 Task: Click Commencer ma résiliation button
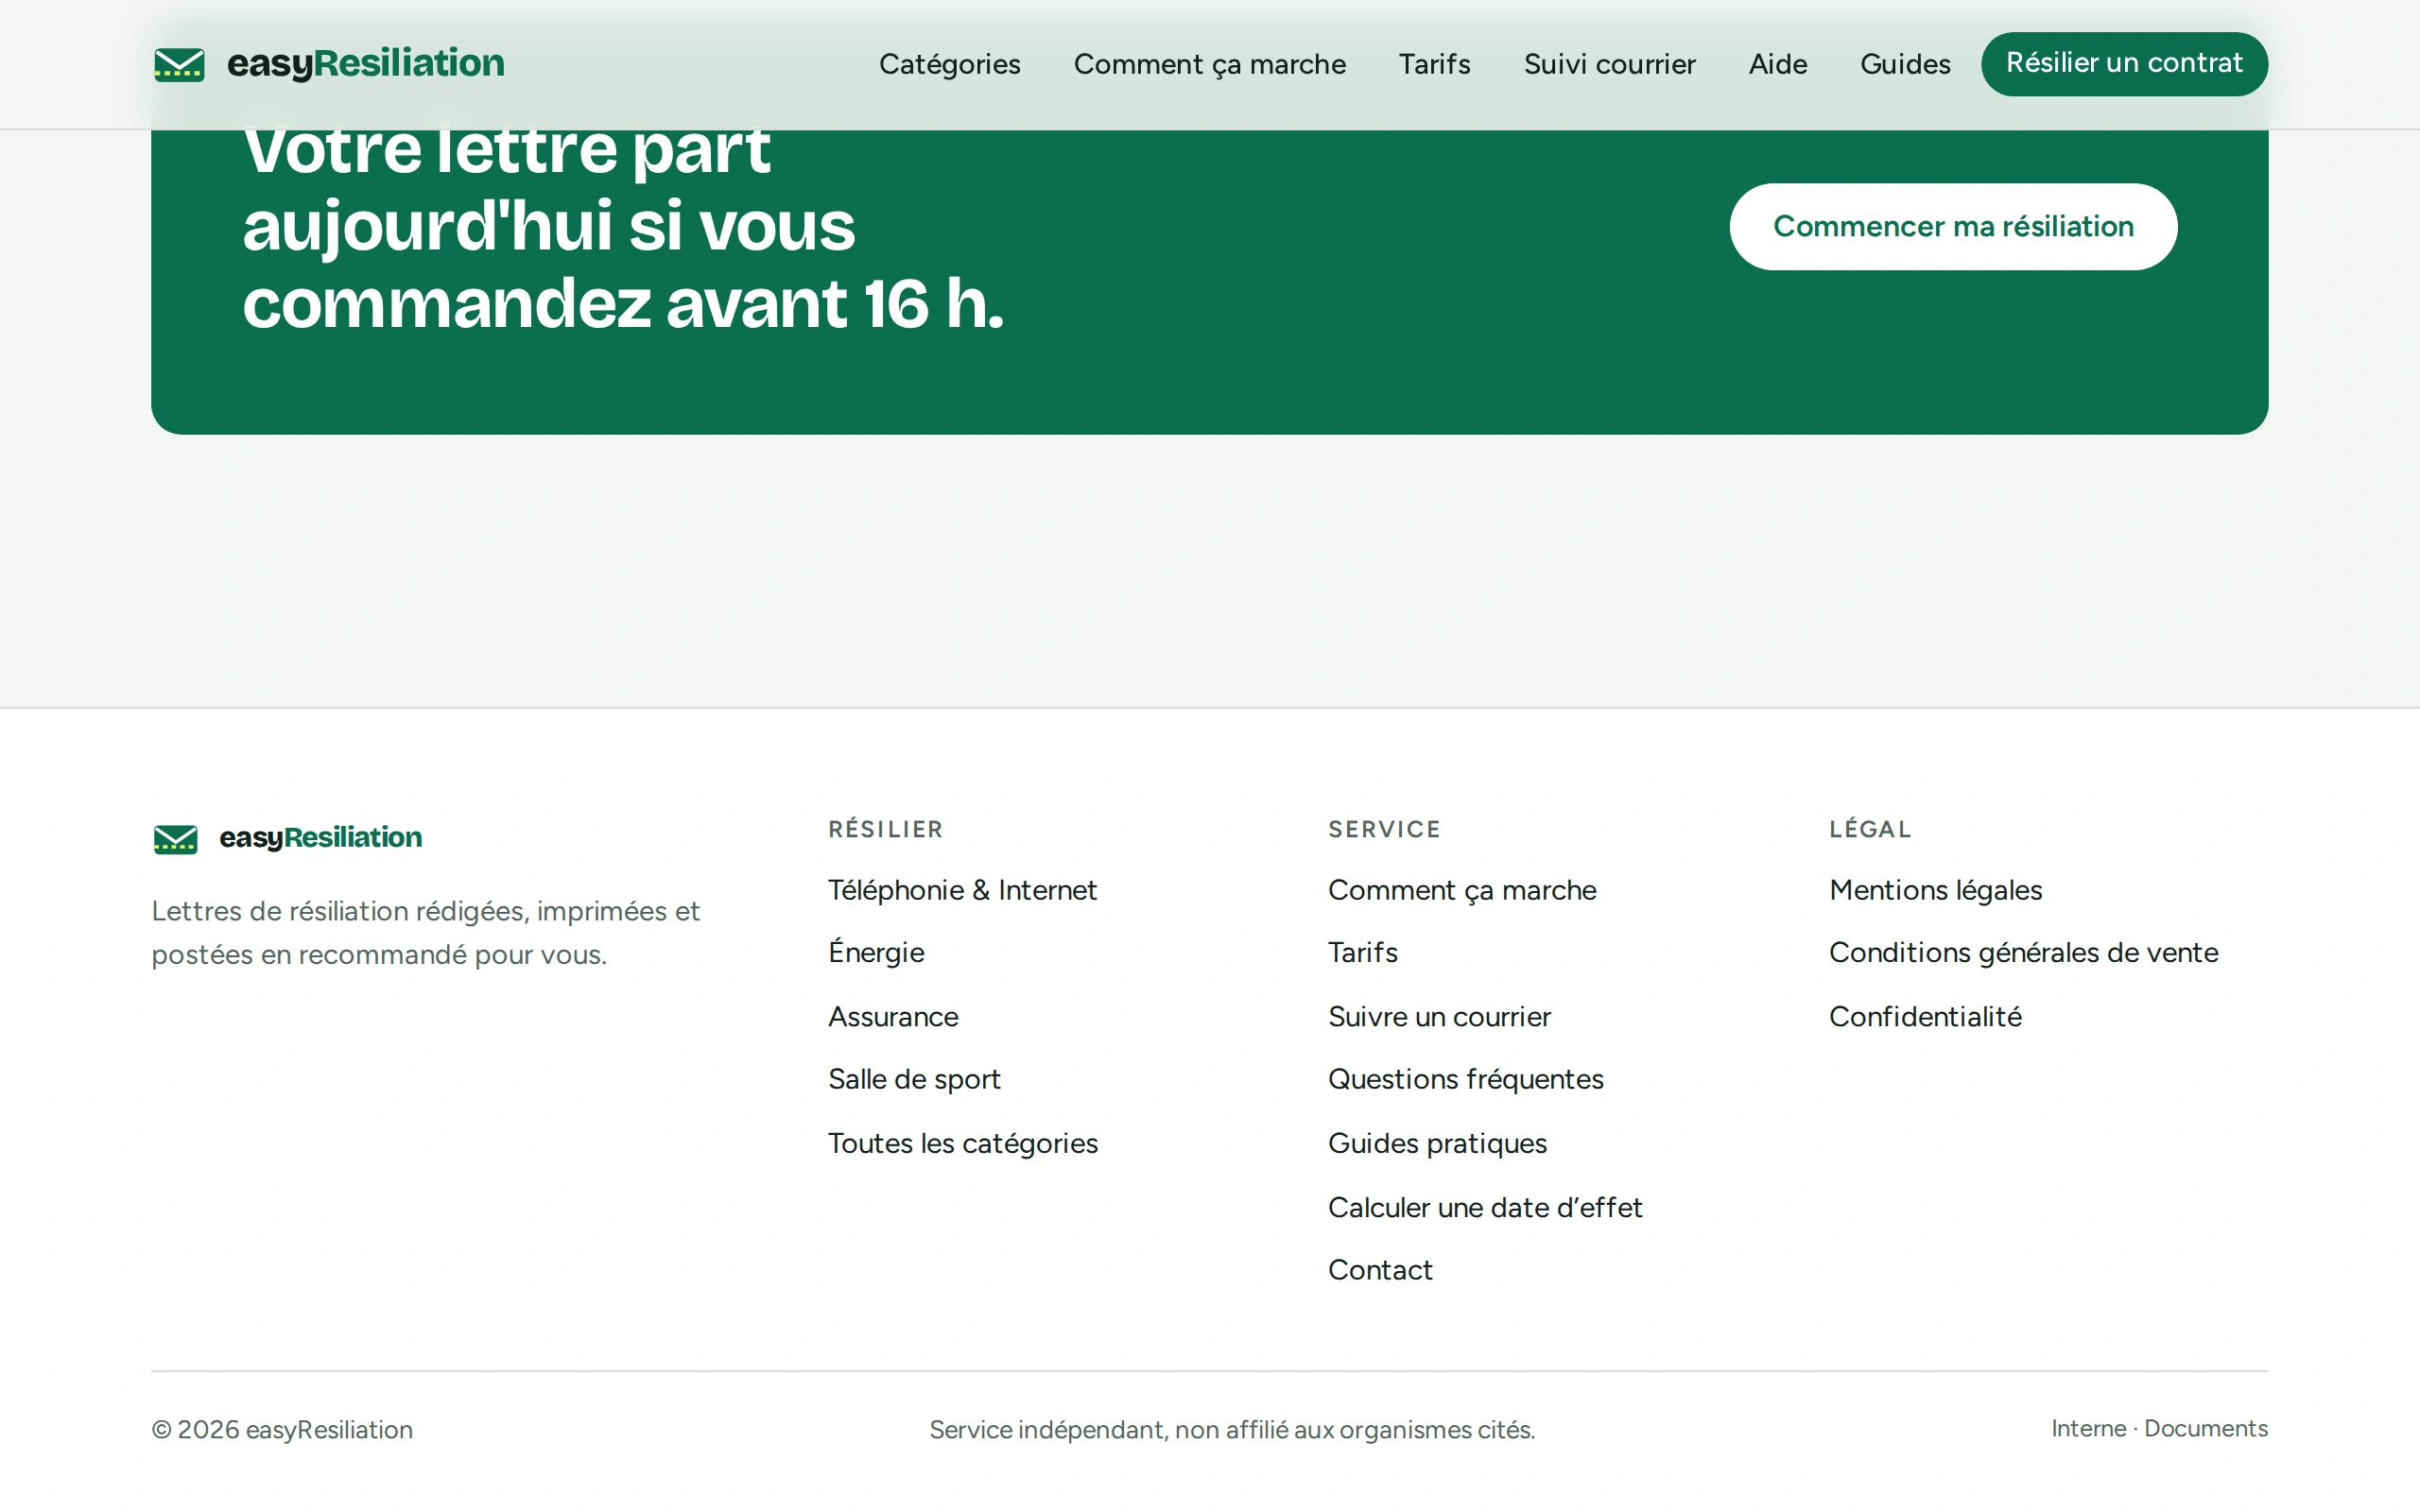[x=1953, y=226]
